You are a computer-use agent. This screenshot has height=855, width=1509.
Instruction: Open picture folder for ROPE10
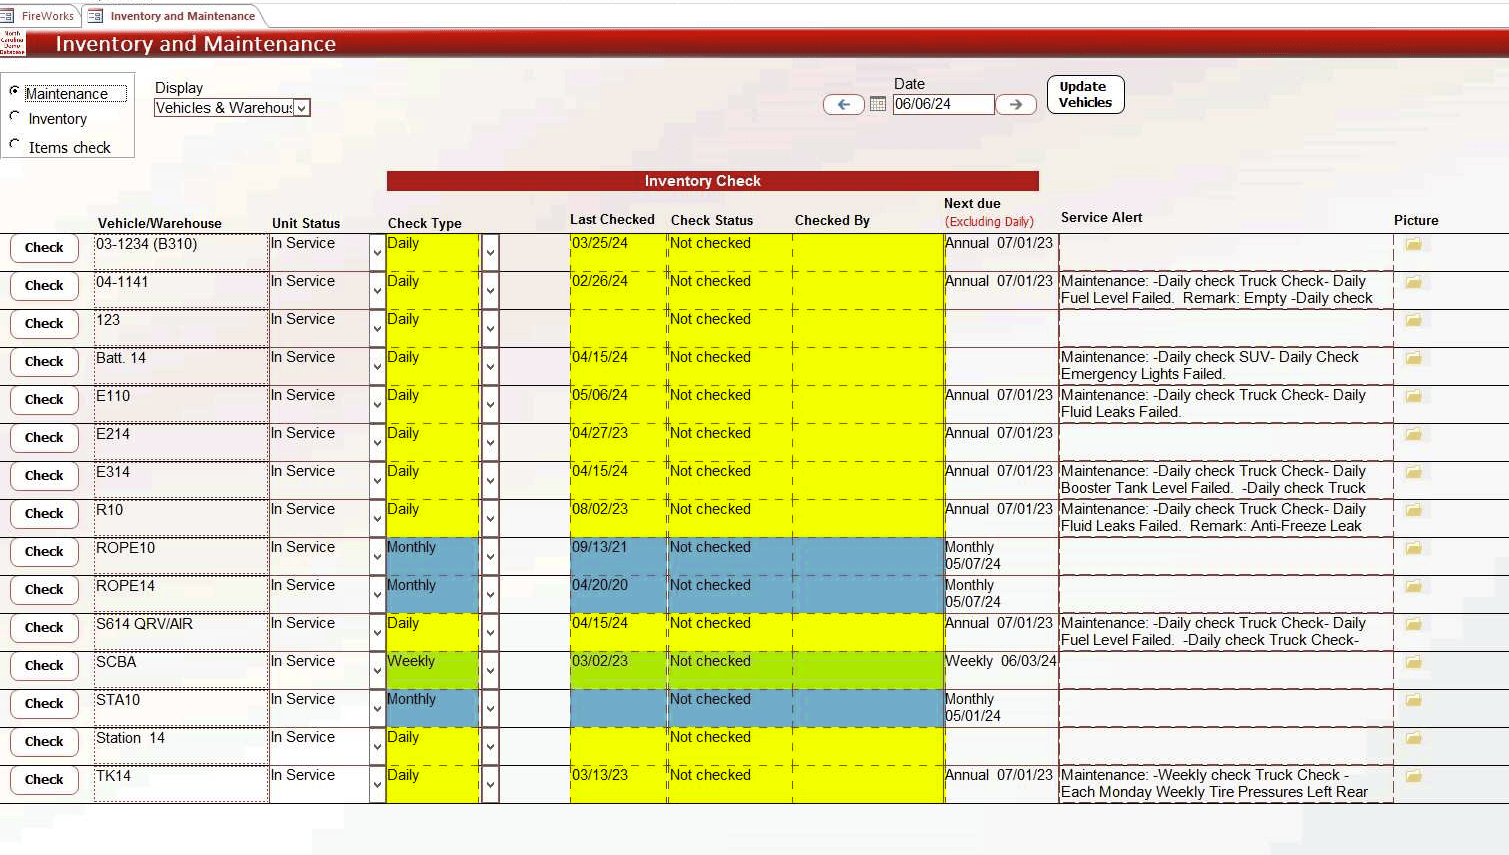pyautogui.click(x=1413, y=548)
